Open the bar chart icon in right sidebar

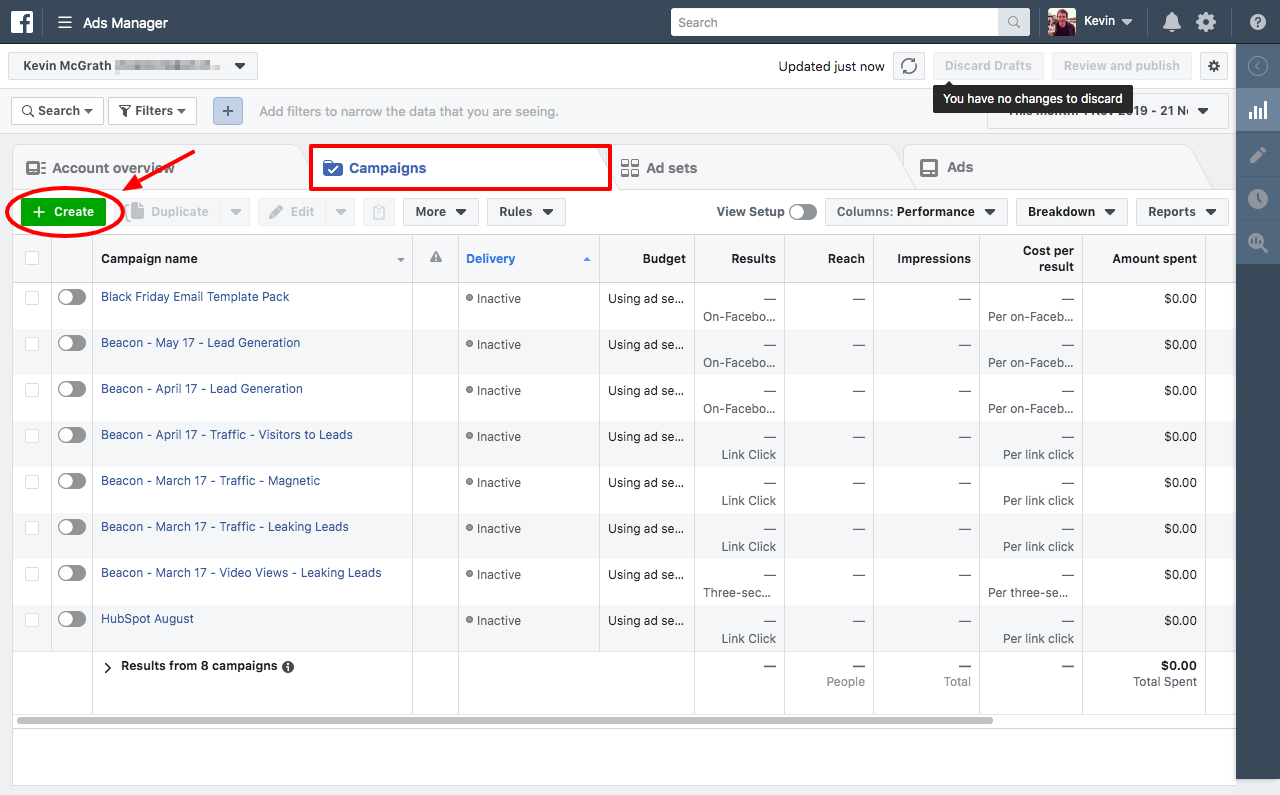pyautogui.click(x=1258, y=111)
